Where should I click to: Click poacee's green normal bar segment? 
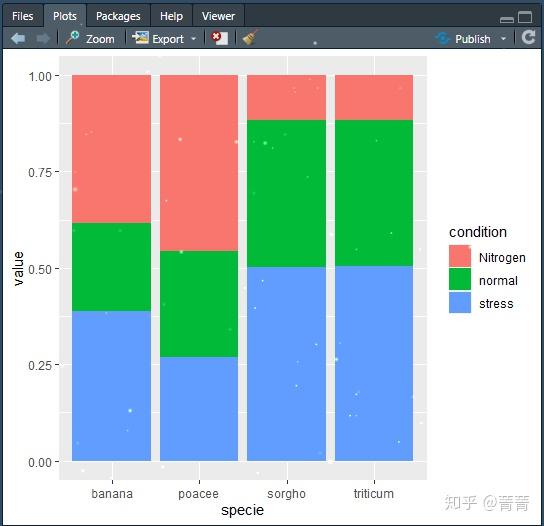pyautogui.click(x=199, y=304)
